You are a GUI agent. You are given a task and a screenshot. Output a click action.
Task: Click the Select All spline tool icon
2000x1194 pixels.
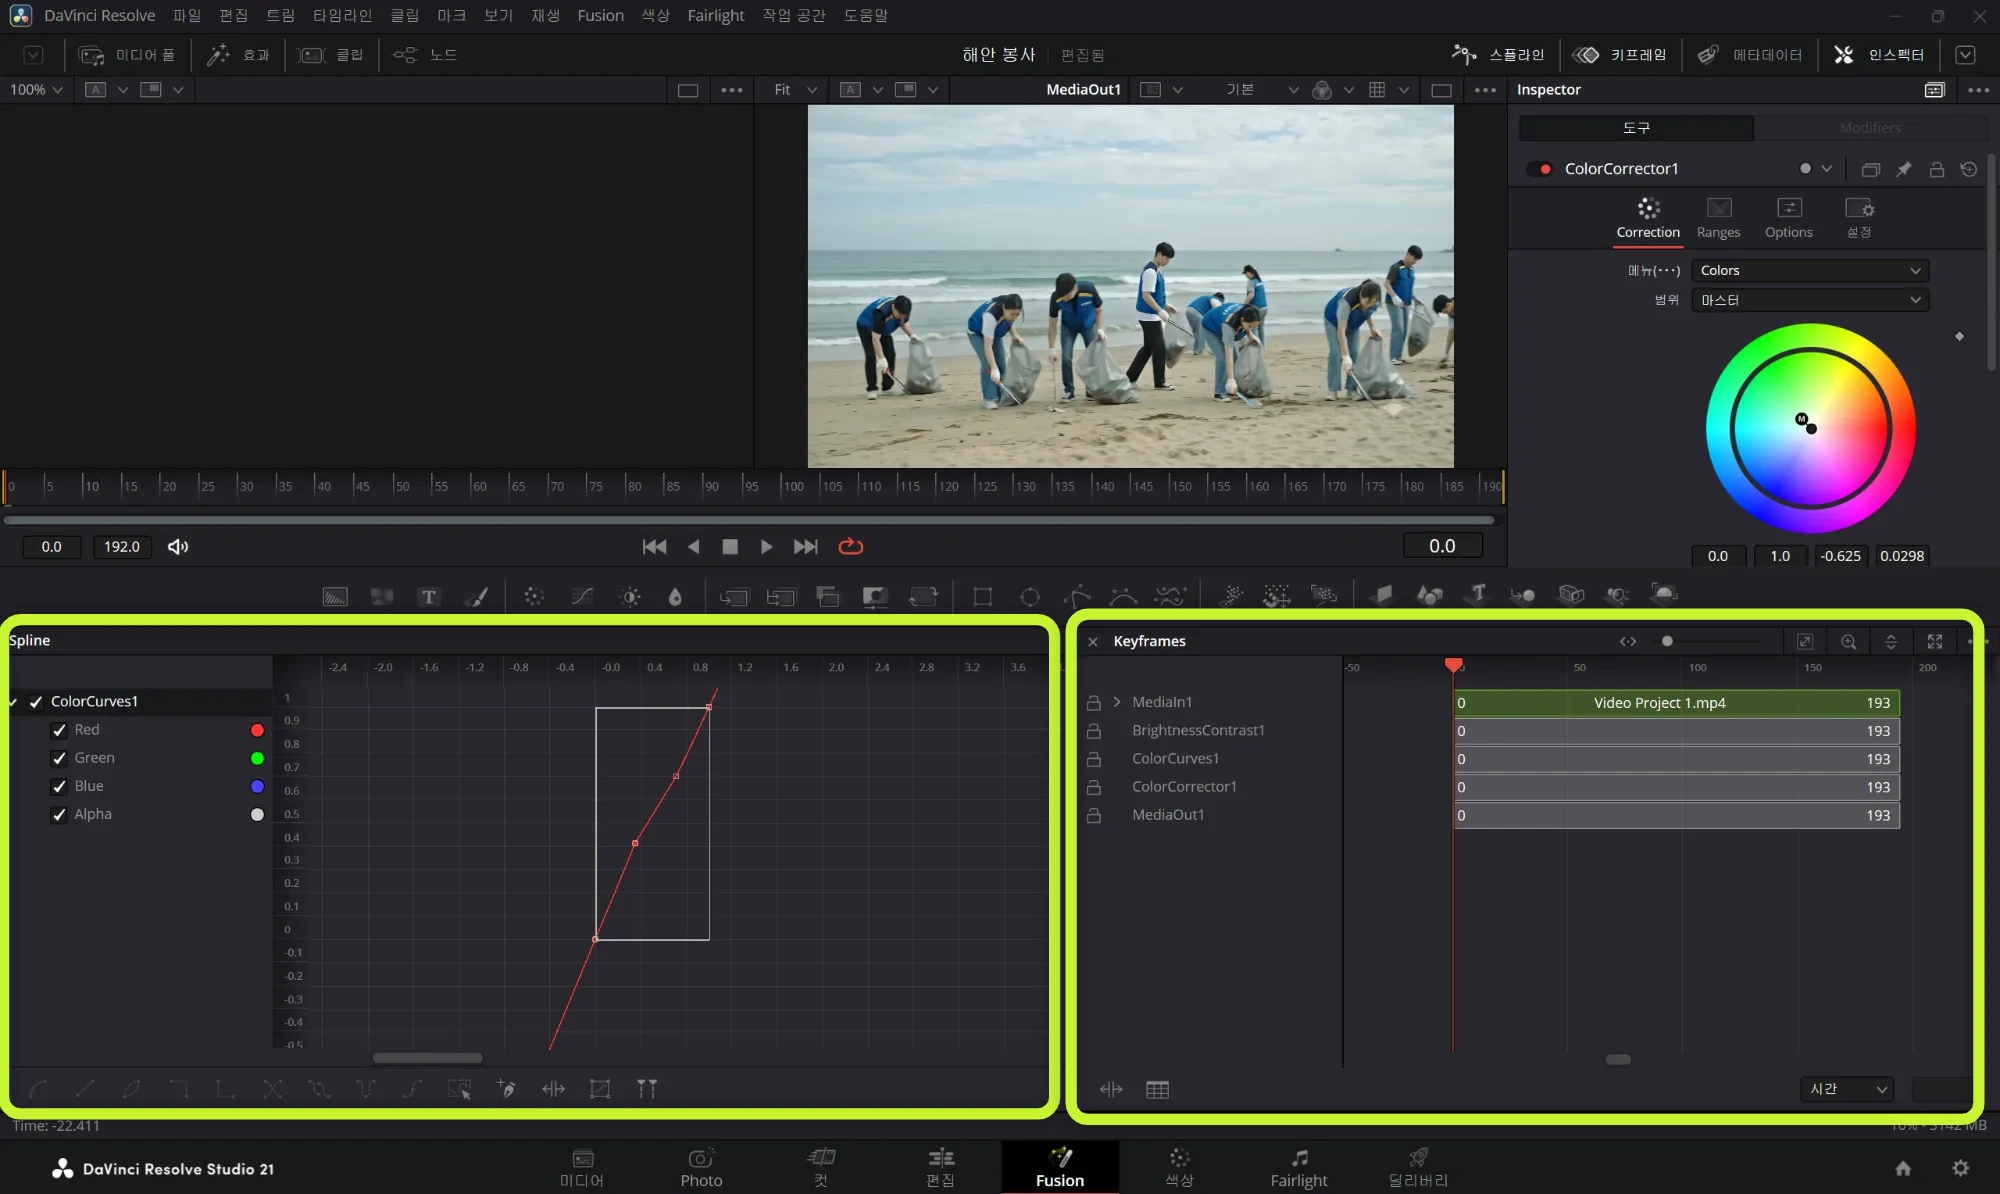click(459, 1089)
